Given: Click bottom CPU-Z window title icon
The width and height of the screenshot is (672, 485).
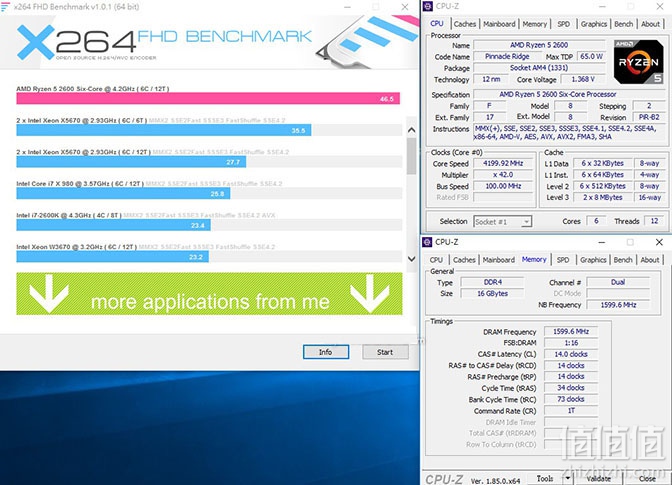Looking at the screenshot, I should (x=427, y=242).
